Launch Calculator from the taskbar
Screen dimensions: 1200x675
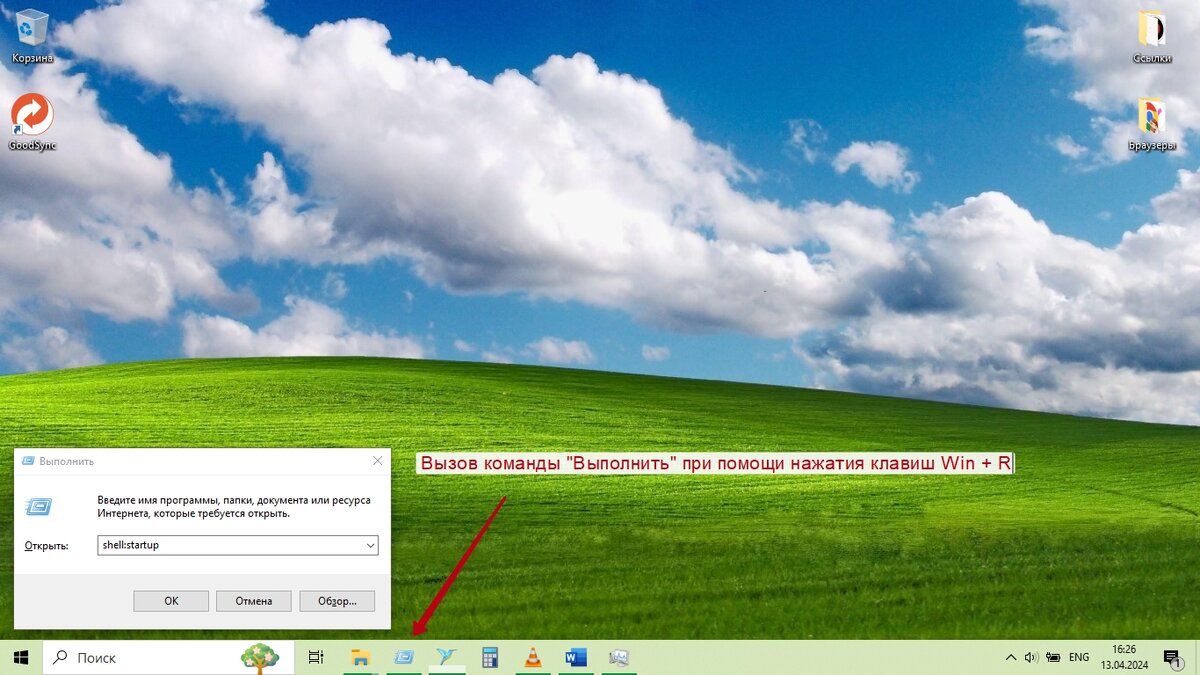pyautogui.click(x=490, y=657)
